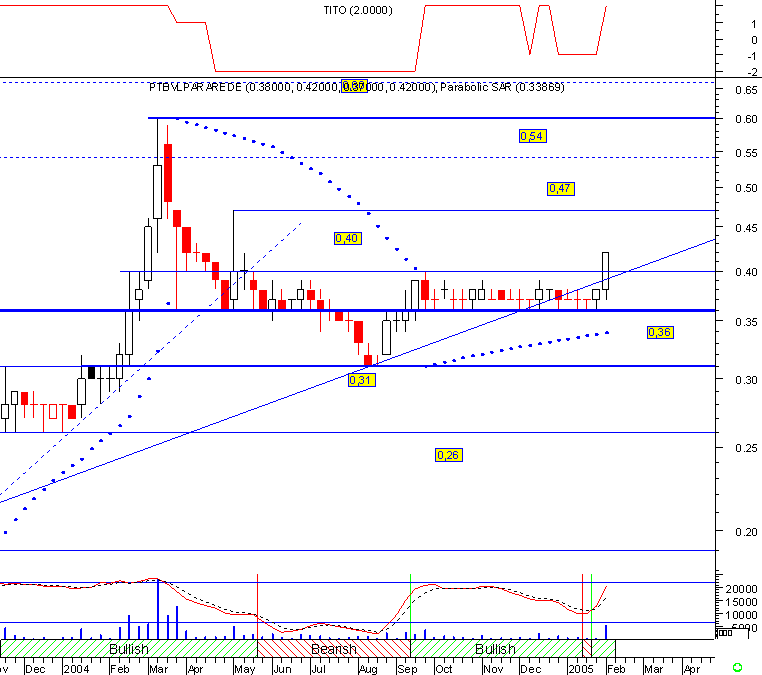Click the yellow 0,31 support label
762x675 pixels.
[362, 380]
